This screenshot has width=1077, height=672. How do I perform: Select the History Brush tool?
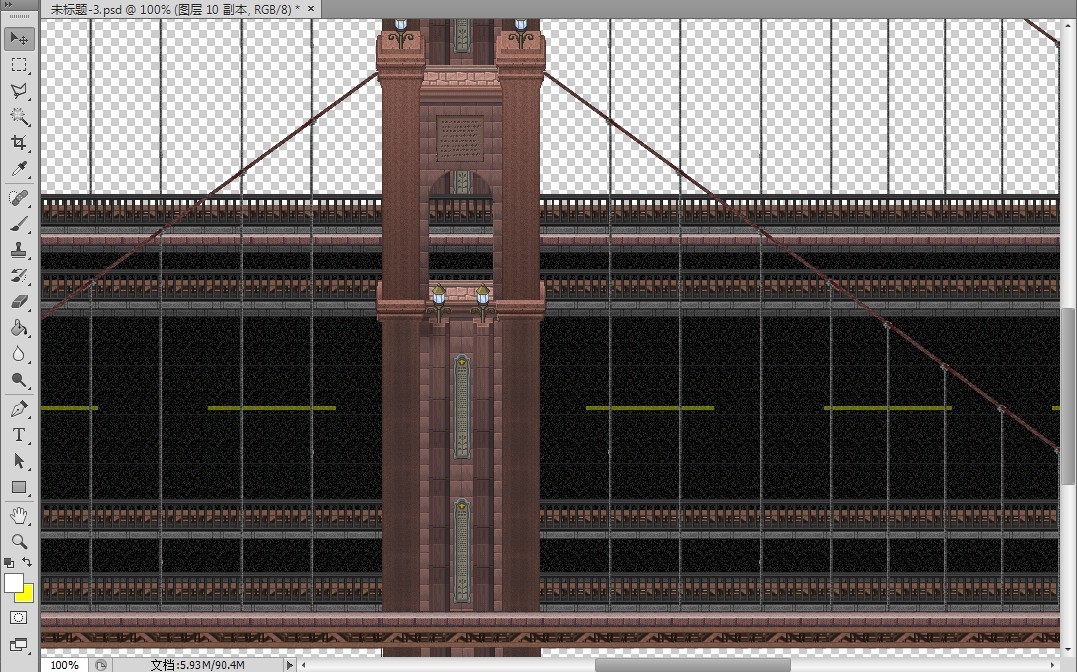(19, 276)
